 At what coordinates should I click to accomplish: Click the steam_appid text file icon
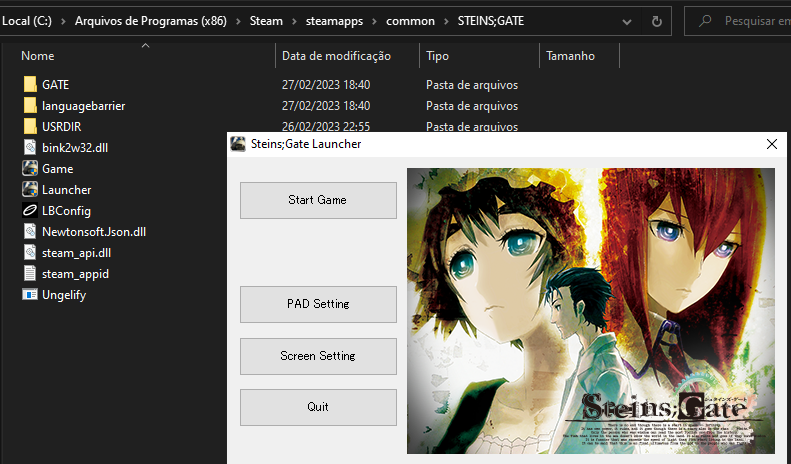(30, 273)
